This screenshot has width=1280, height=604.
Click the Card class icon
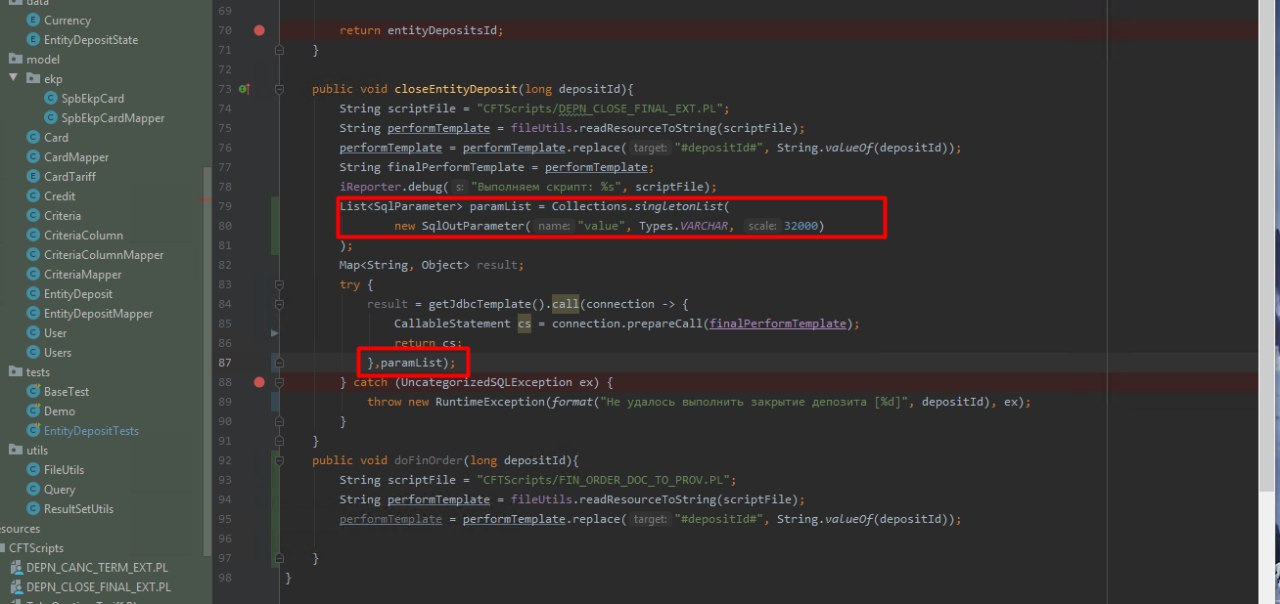coord(33,138)
